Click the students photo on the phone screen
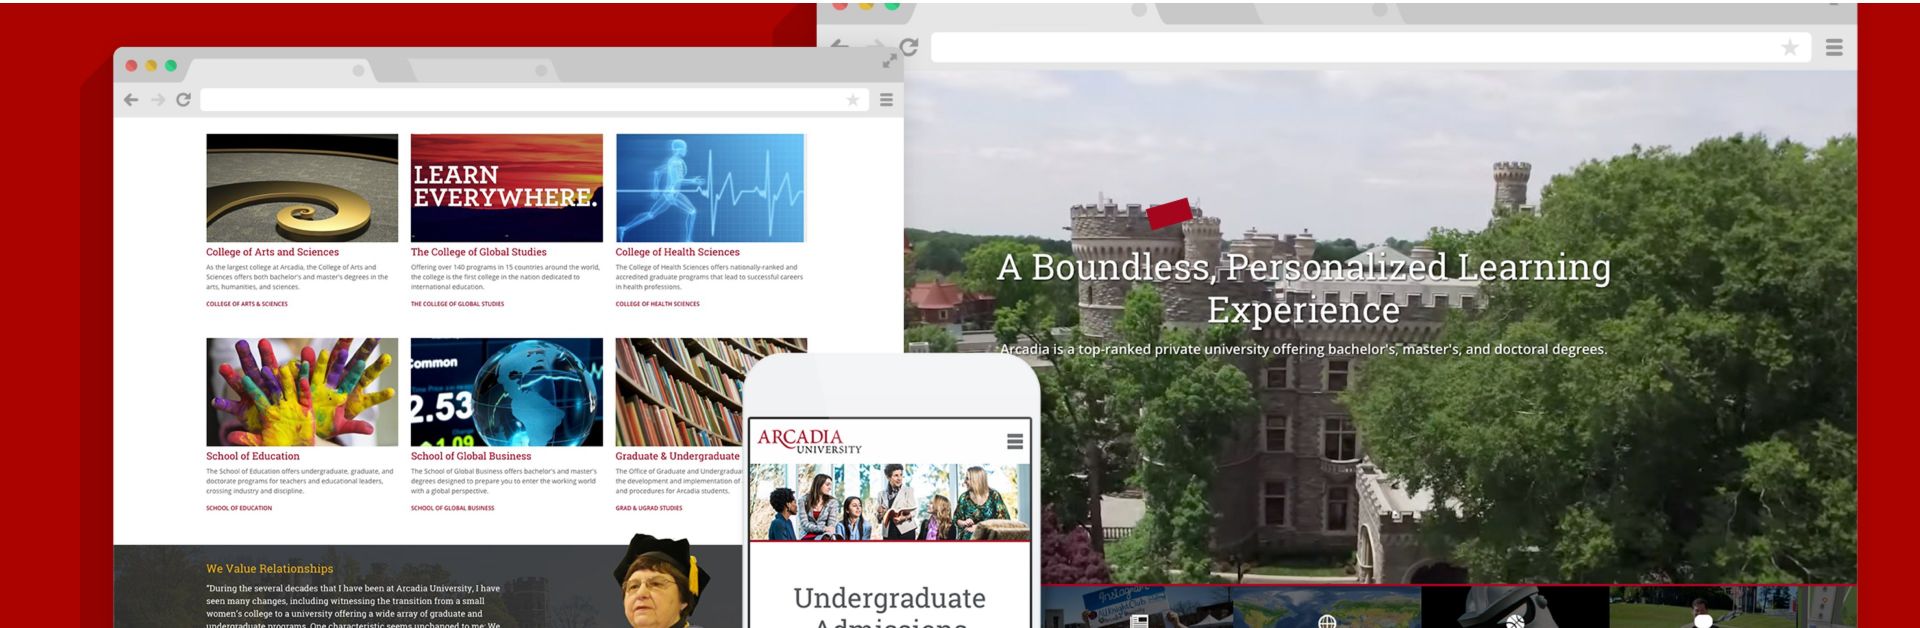Screen dimensions: 1920x628 click(890, 502)
